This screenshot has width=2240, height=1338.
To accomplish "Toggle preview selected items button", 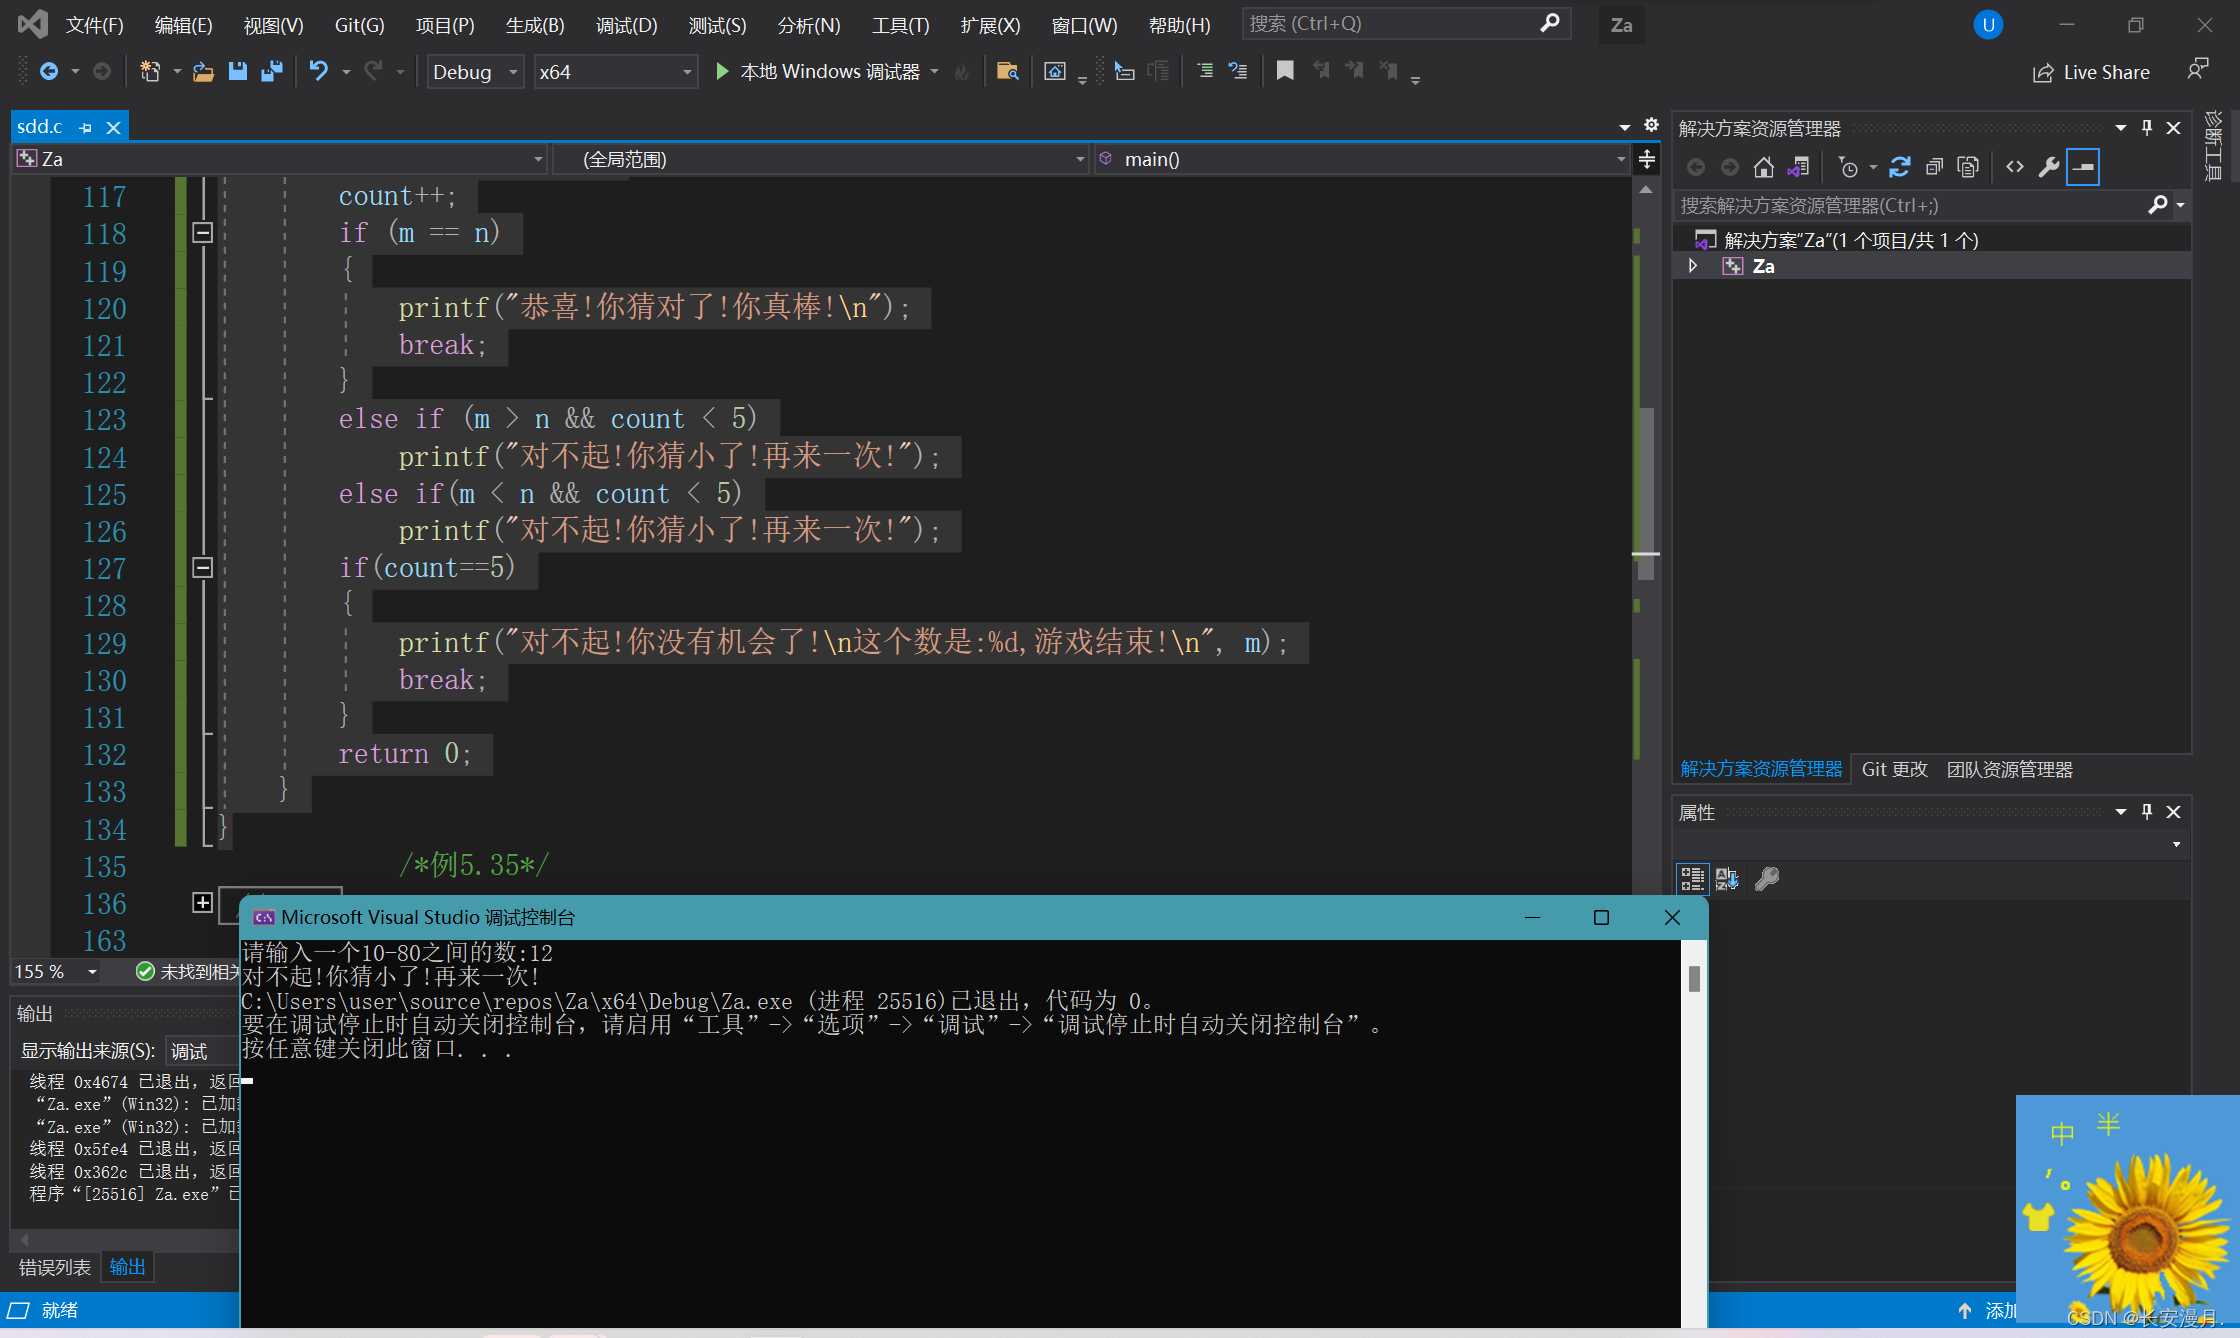I will pos(2083,167).
